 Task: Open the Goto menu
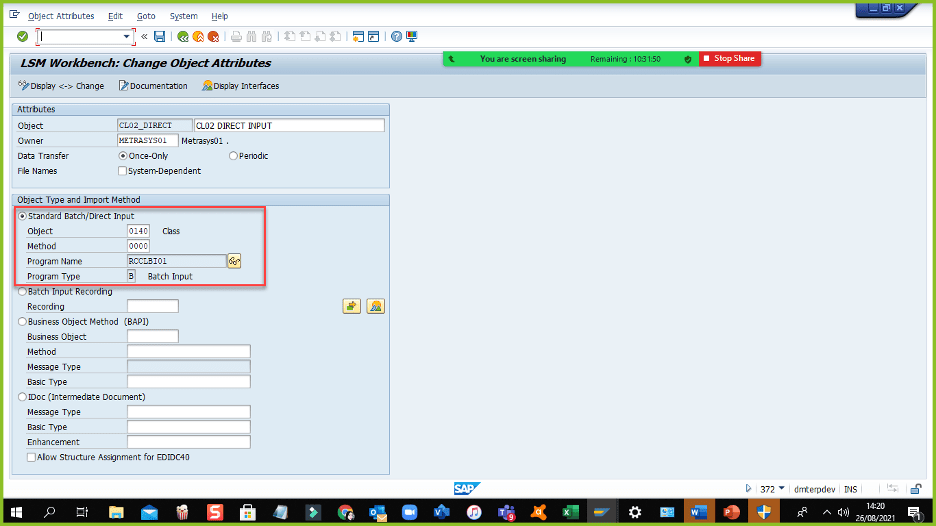pyautogui.click(x=146, y=16)
